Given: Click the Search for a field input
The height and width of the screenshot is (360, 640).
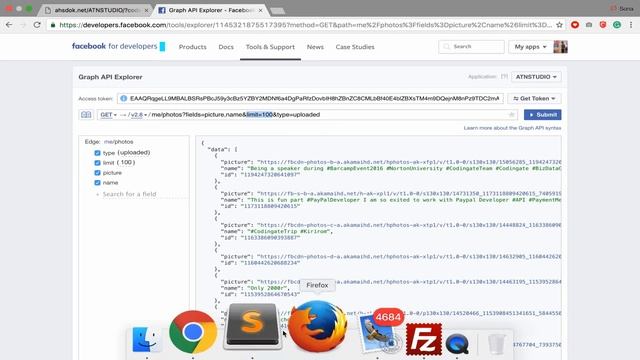Looking at the screenshot, I should coord(129,194).
